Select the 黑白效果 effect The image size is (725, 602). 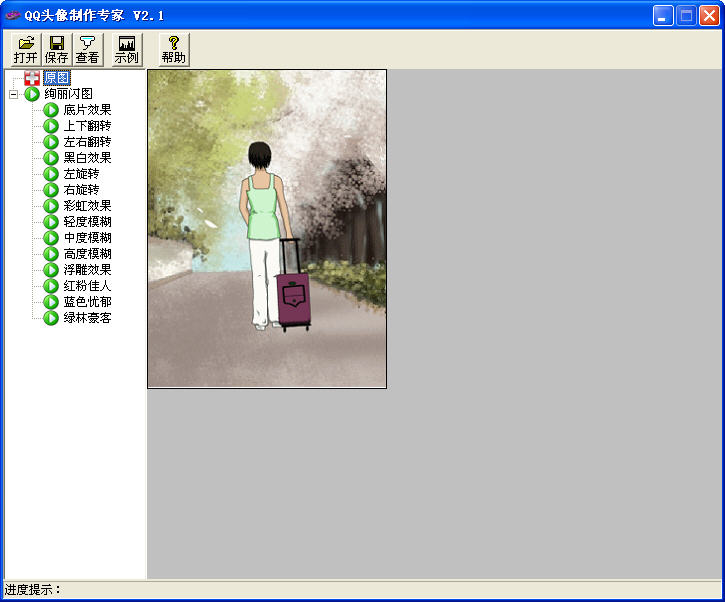pos(87,158)
